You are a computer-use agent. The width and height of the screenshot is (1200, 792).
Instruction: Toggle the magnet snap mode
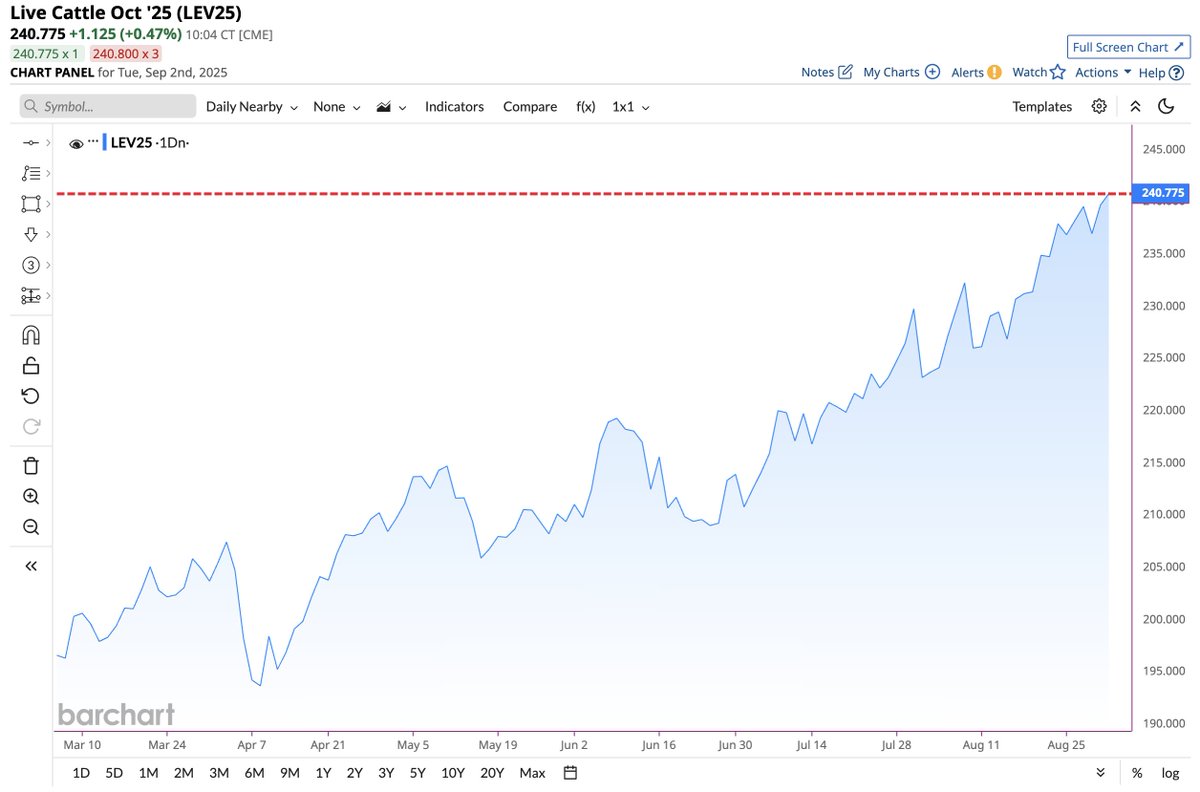[30, 335]
